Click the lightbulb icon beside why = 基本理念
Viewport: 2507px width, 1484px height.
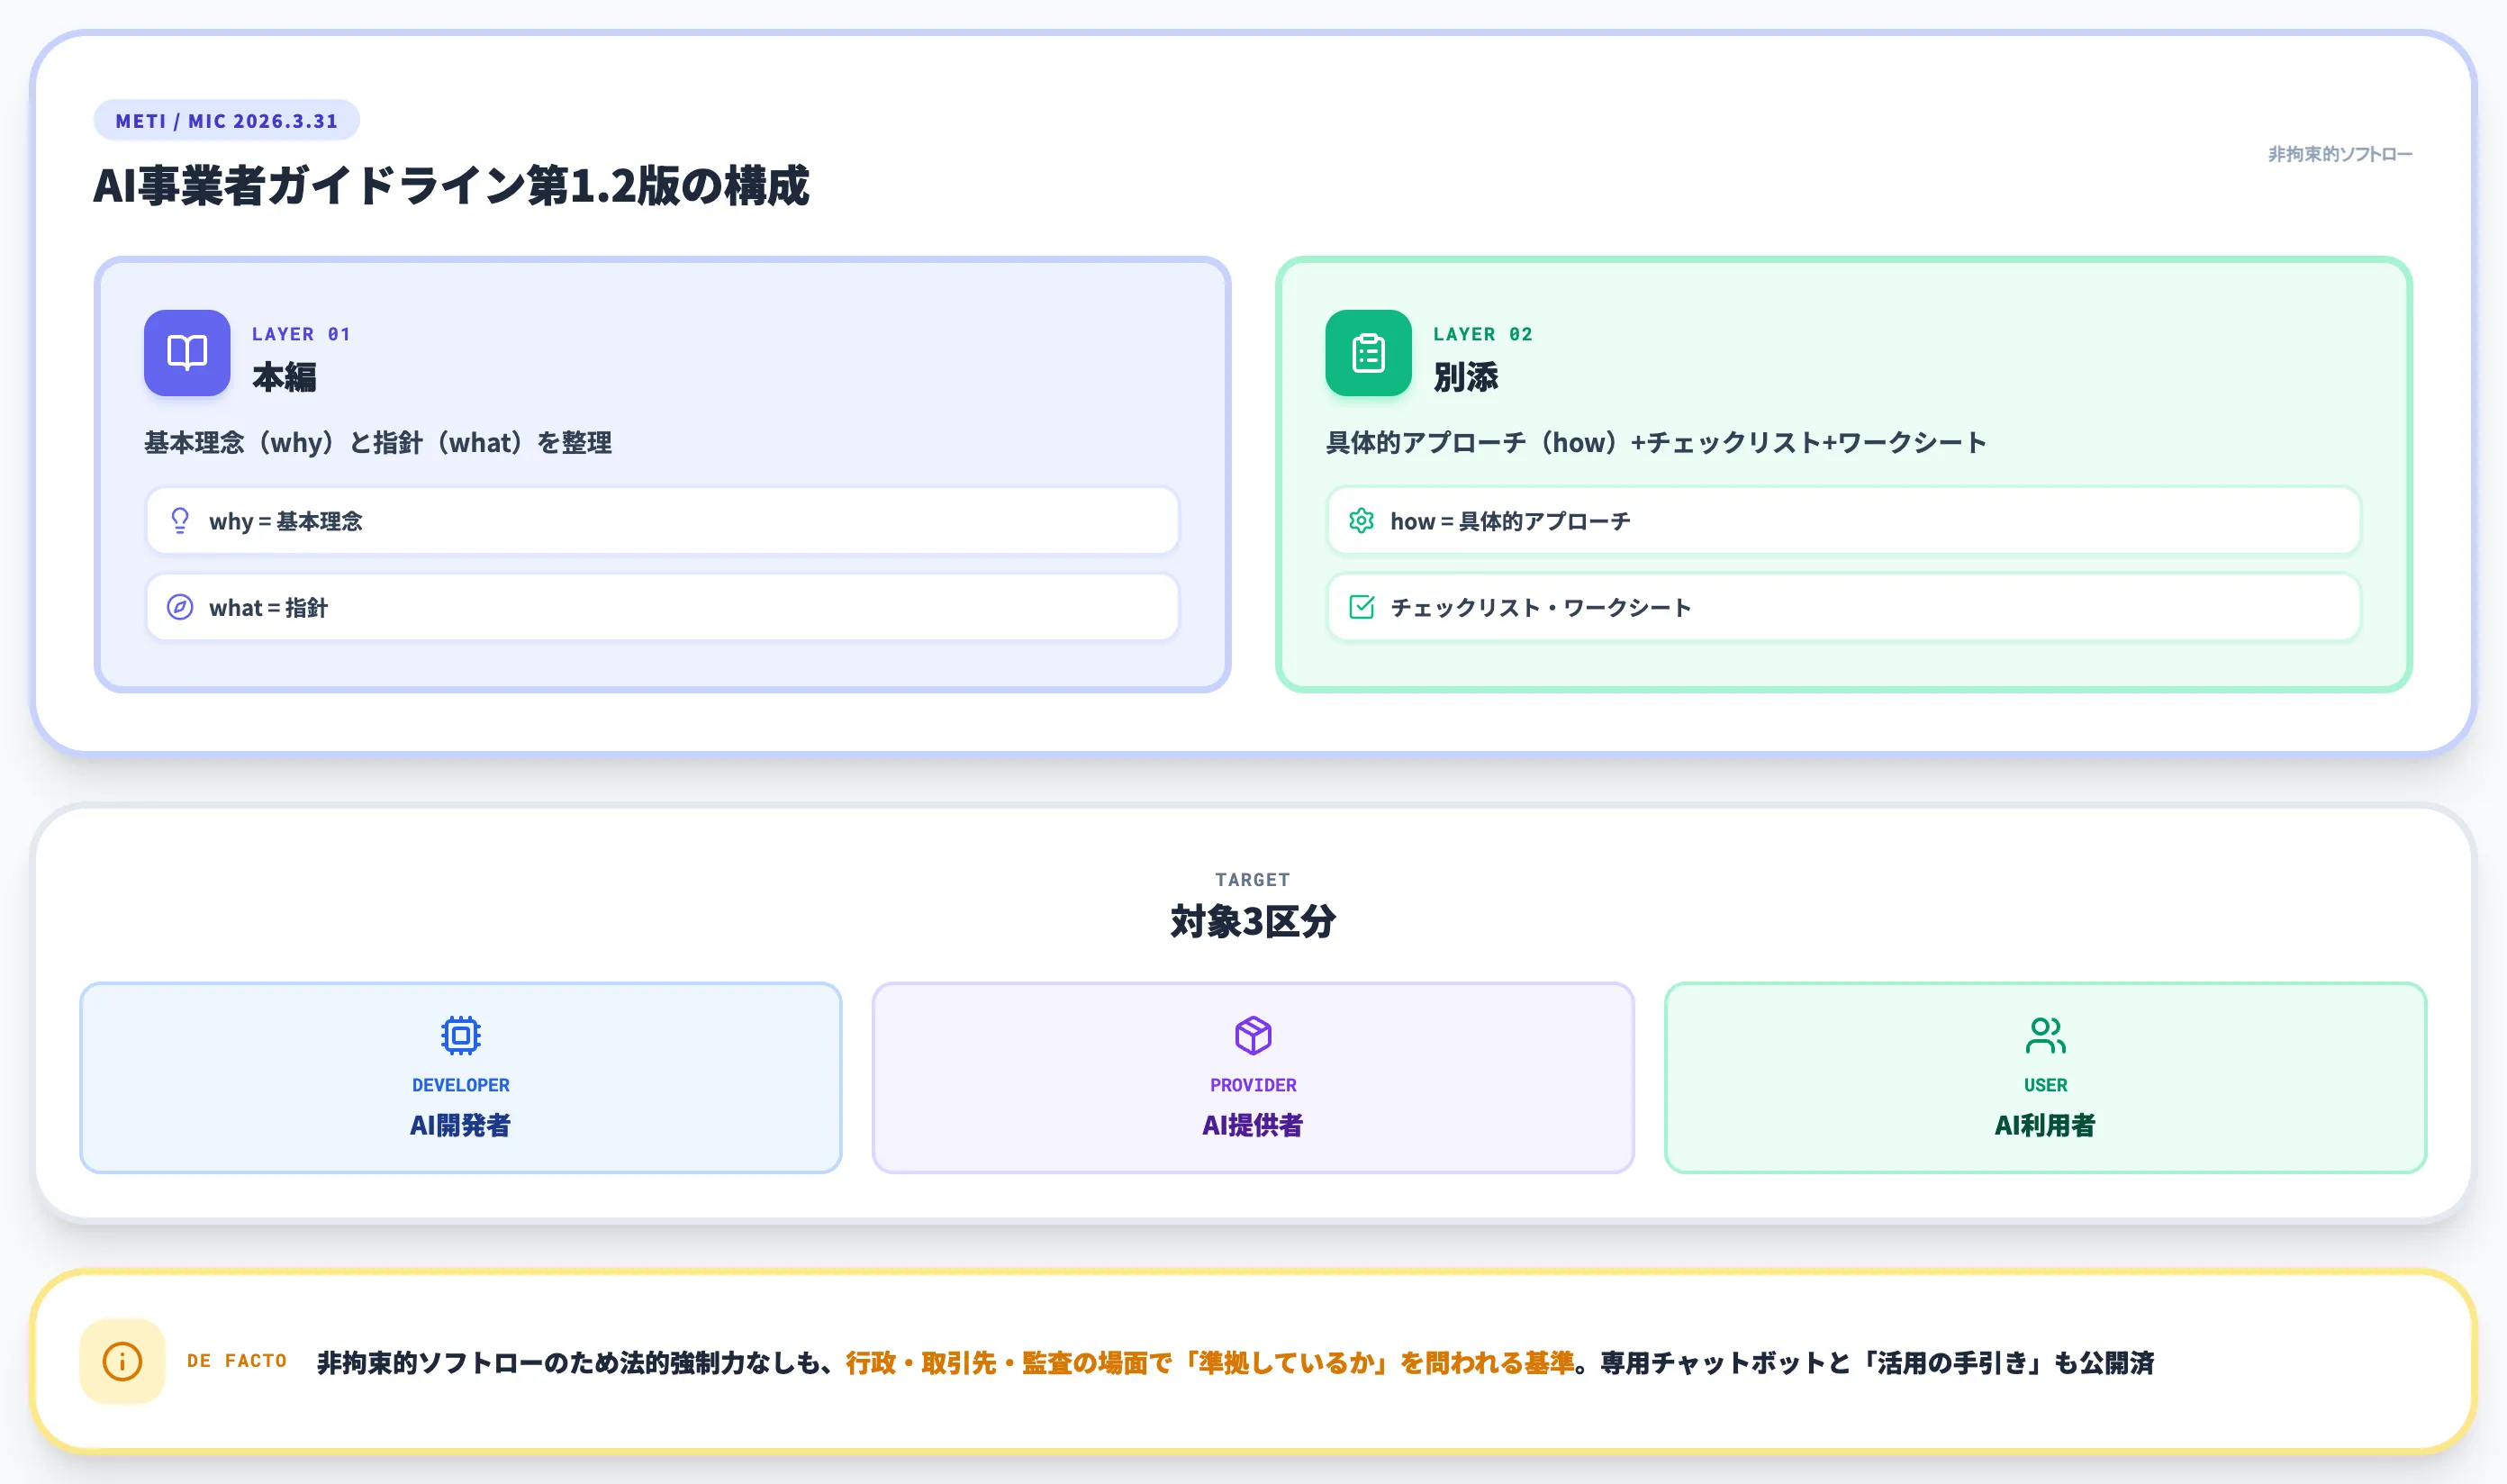click(180, 520)
